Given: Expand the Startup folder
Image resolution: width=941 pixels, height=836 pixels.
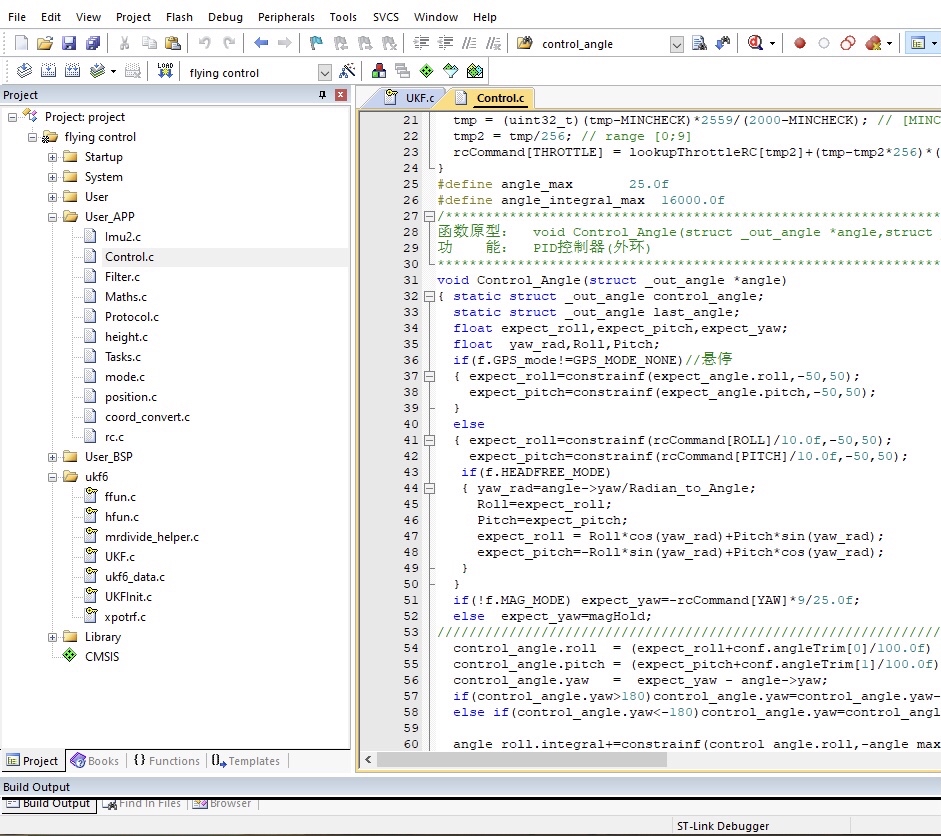Looking at the screenshot, I should (x=53, y=157).
